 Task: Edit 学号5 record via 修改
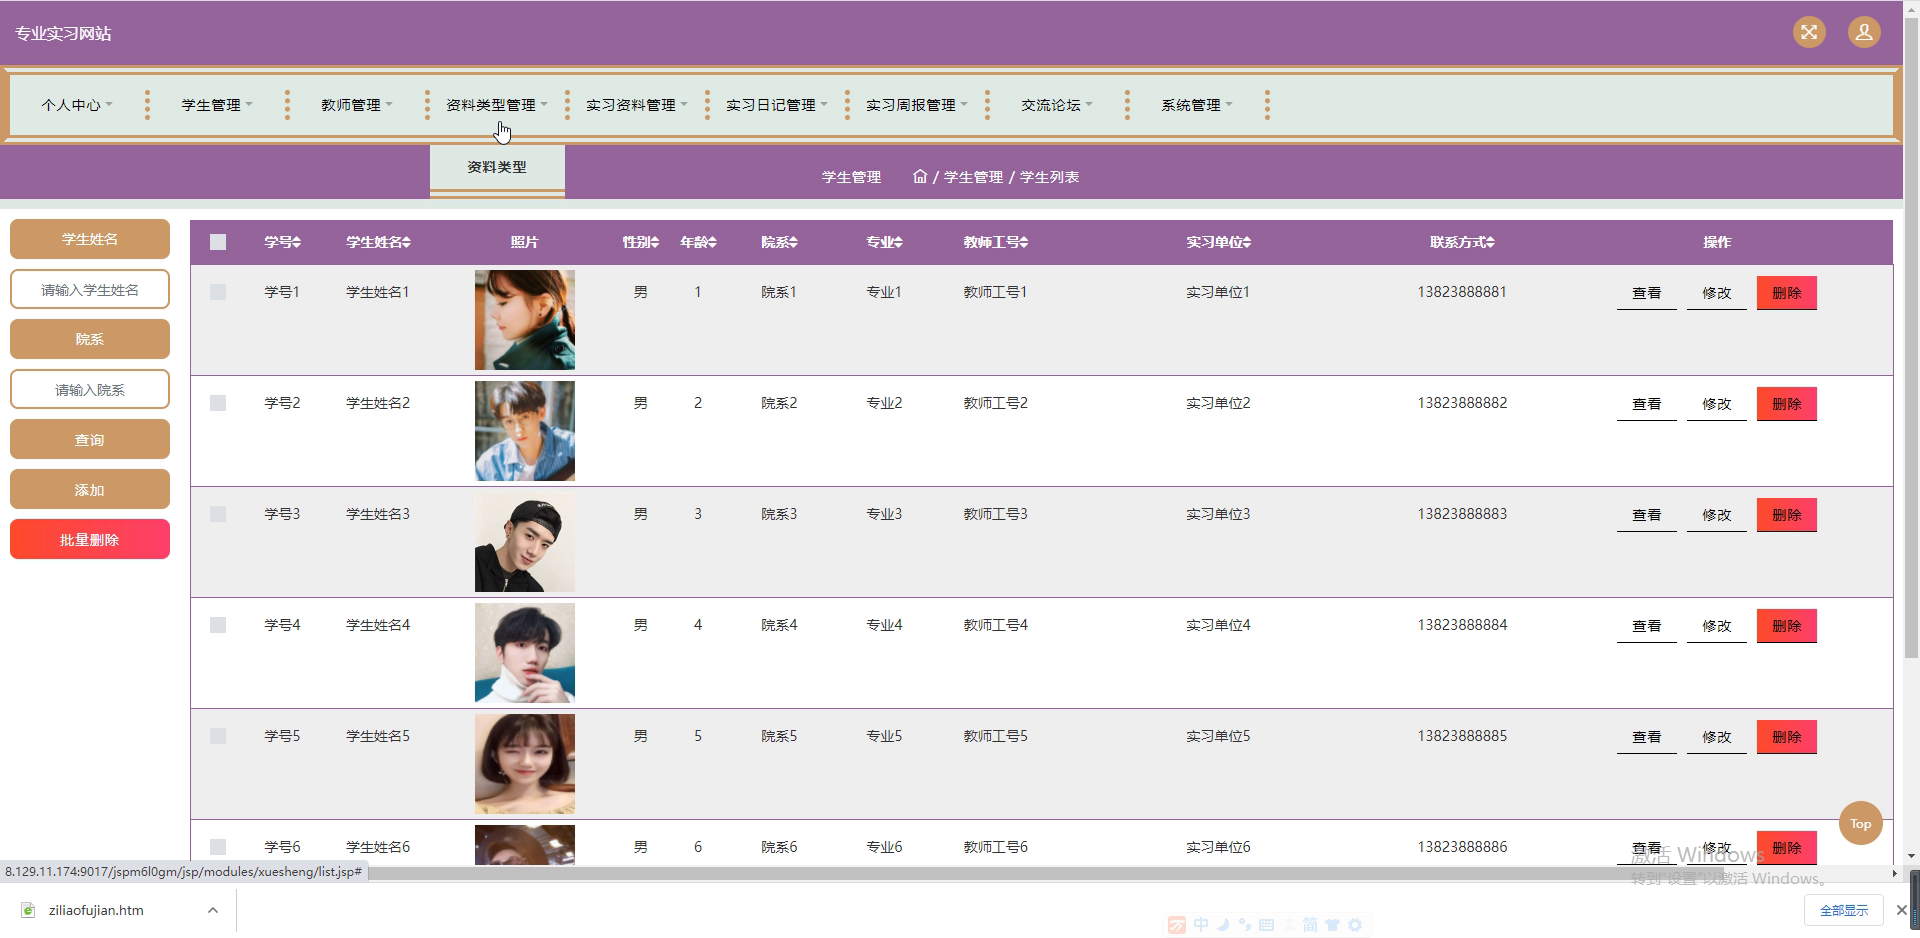1716,737
